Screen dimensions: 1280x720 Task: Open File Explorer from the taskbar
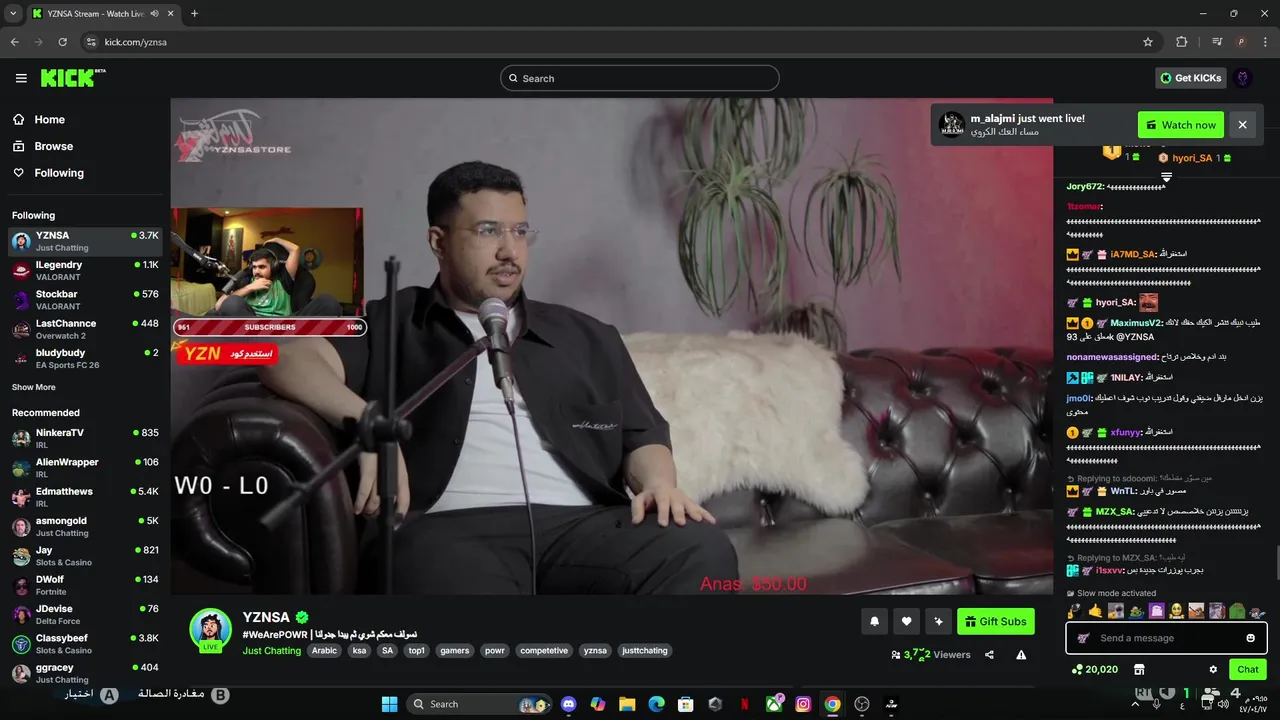pos(627,704)
